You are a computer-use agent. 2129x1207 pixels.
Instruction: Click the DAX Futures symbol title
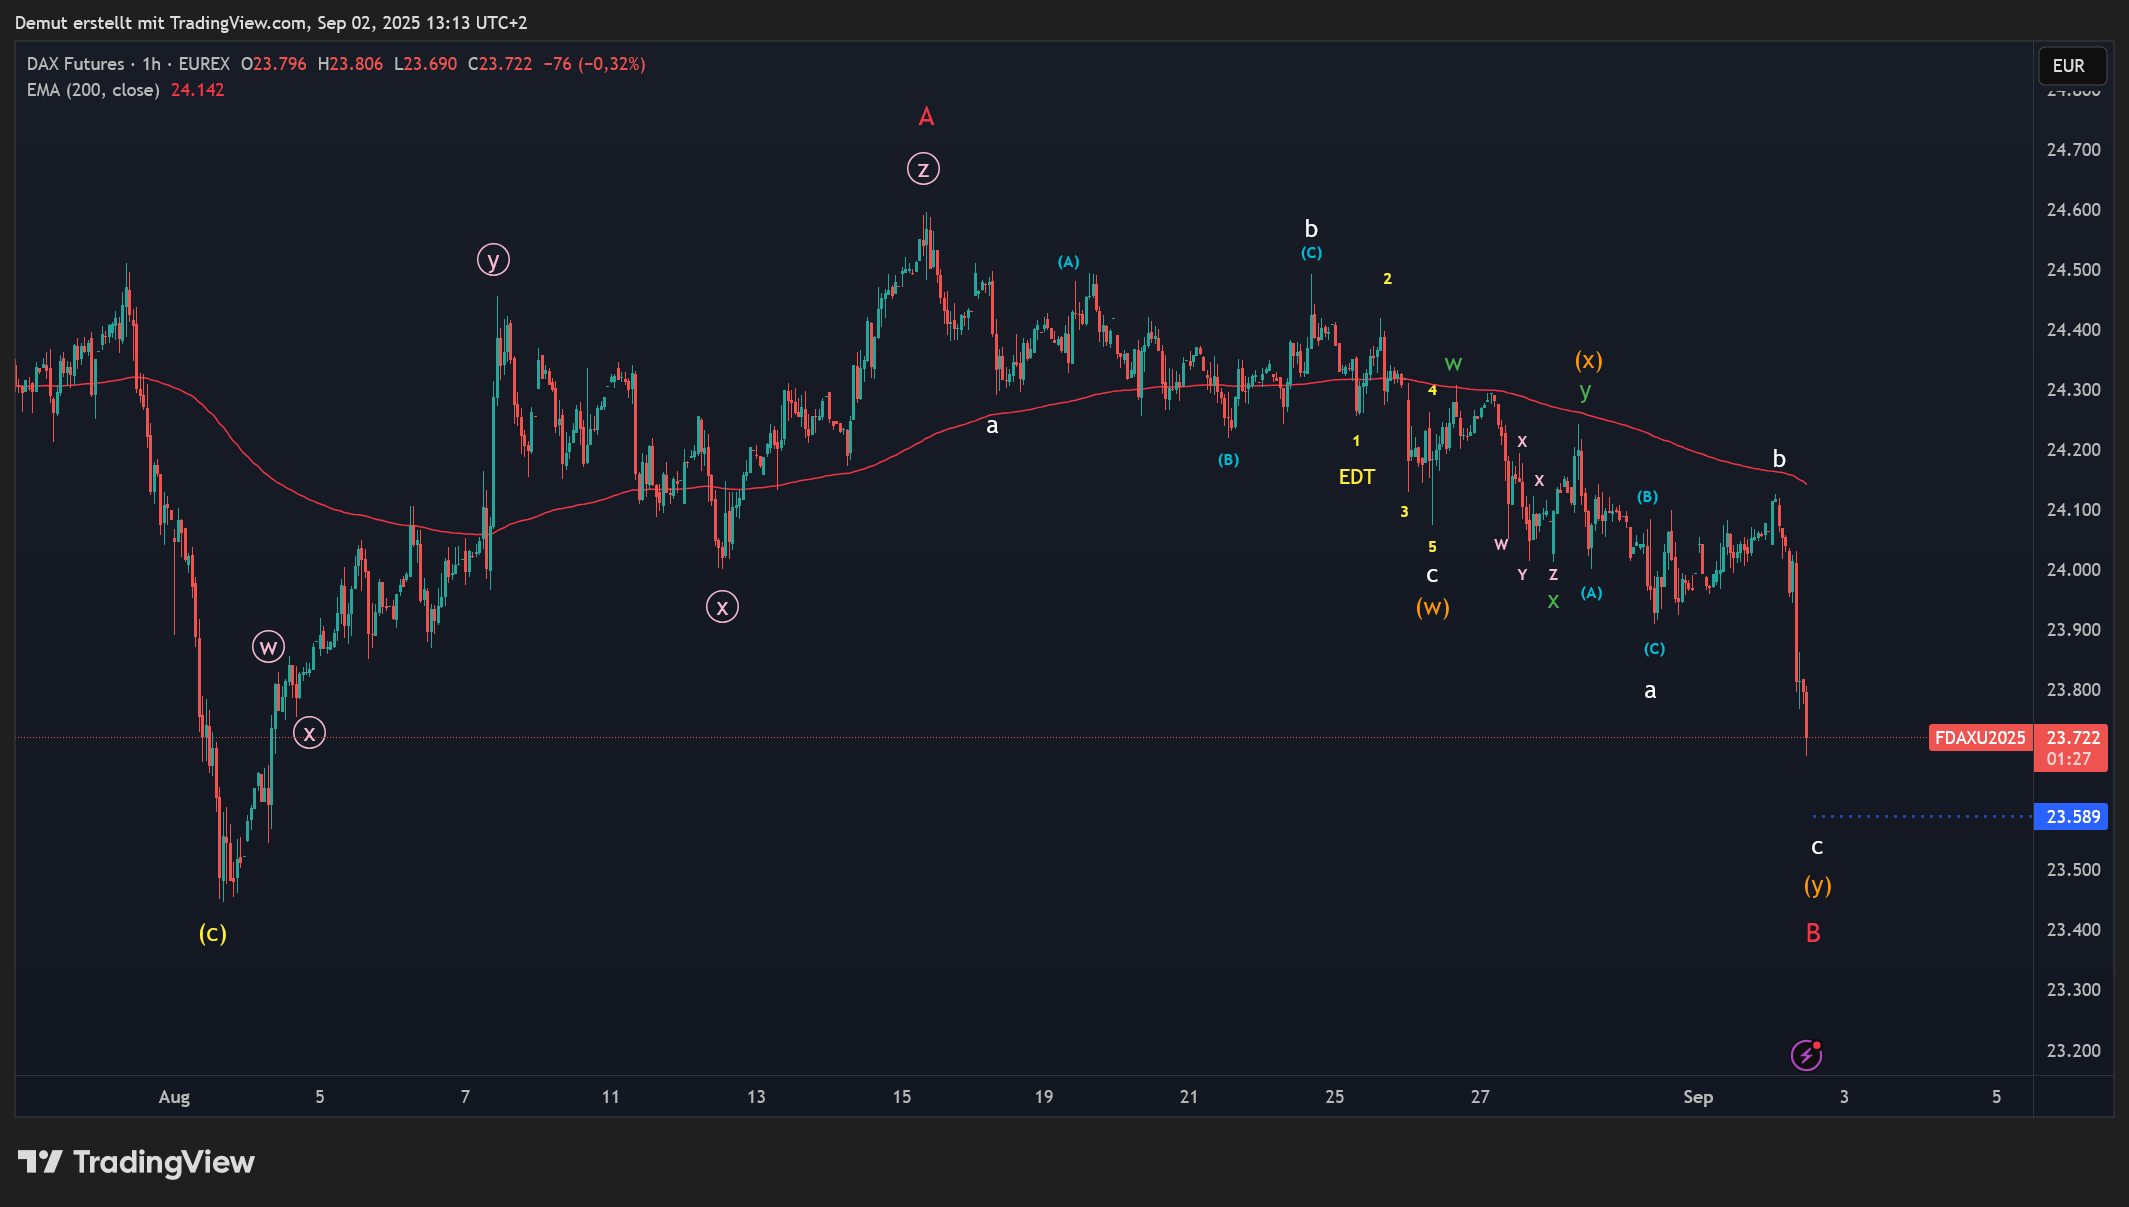point(76,64)
